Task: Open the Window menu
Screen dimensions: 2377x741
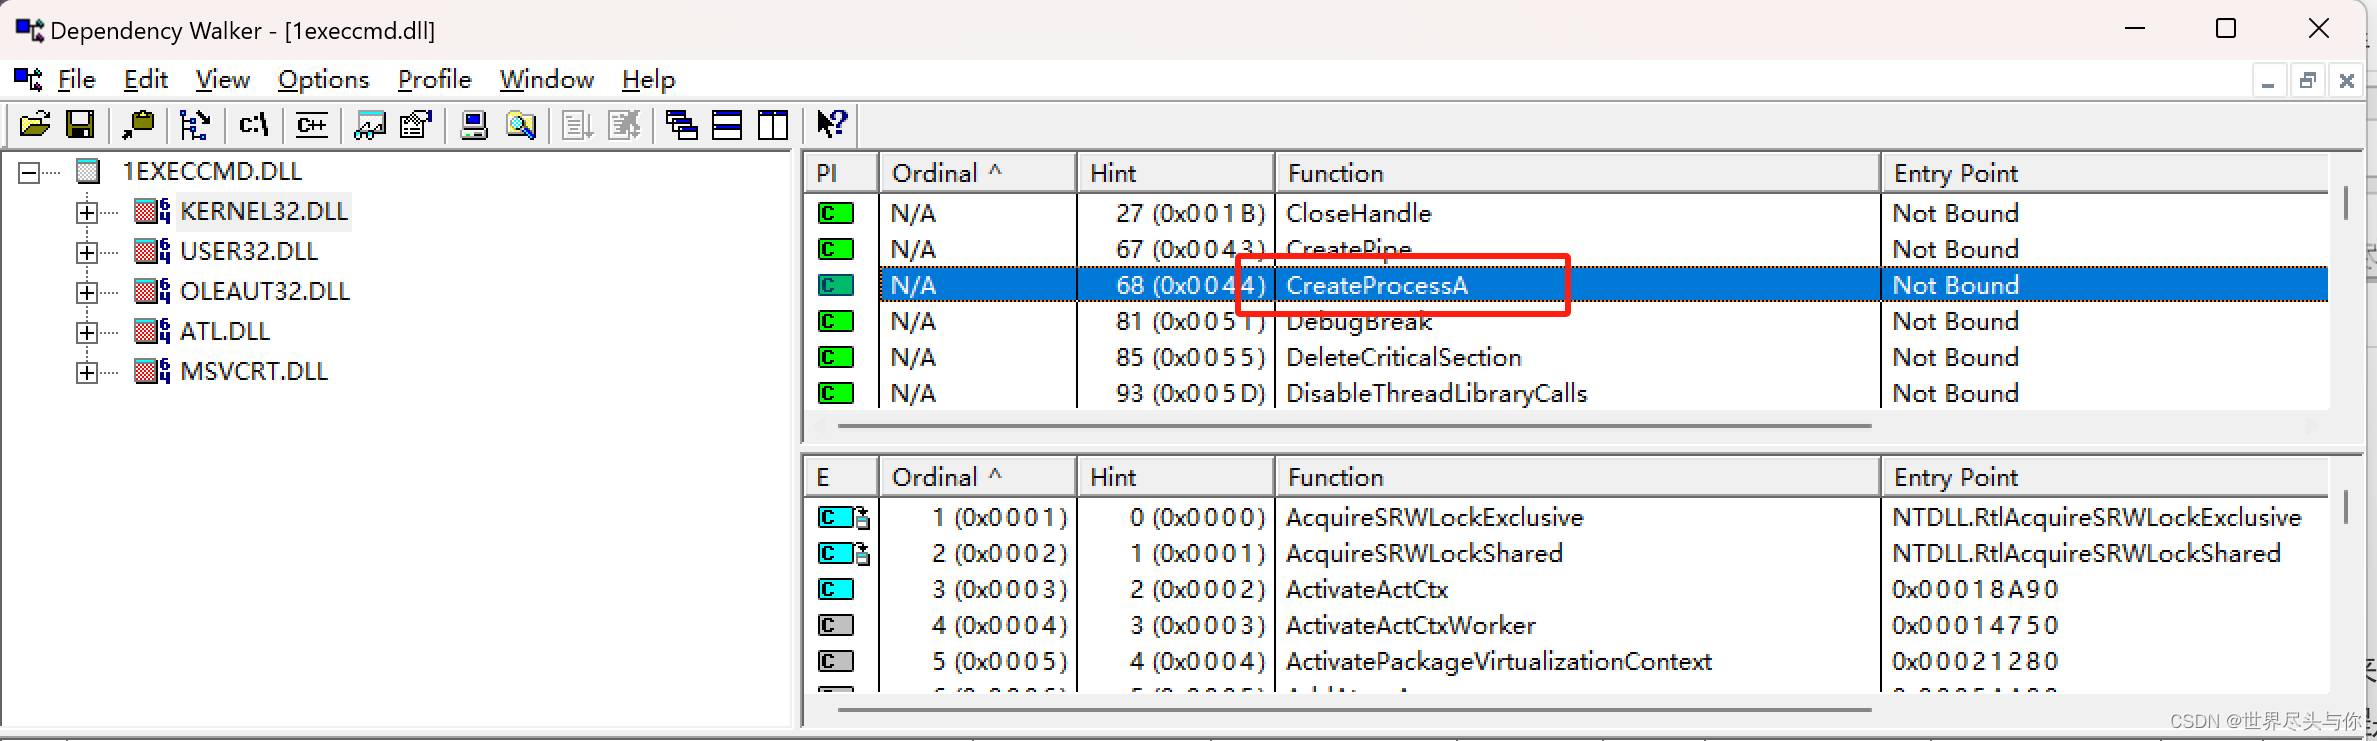Action: click(x=546, y=79)
